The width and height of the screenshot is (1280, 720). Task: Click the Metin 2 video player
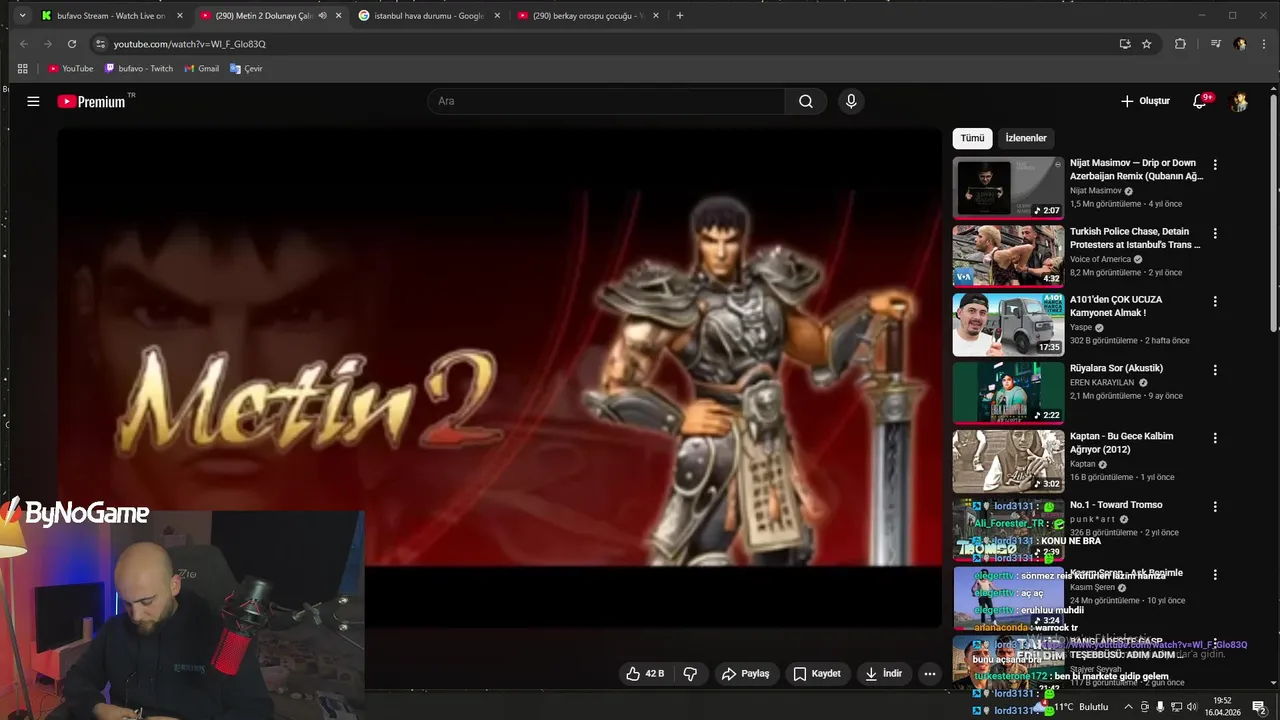[500, 378]
